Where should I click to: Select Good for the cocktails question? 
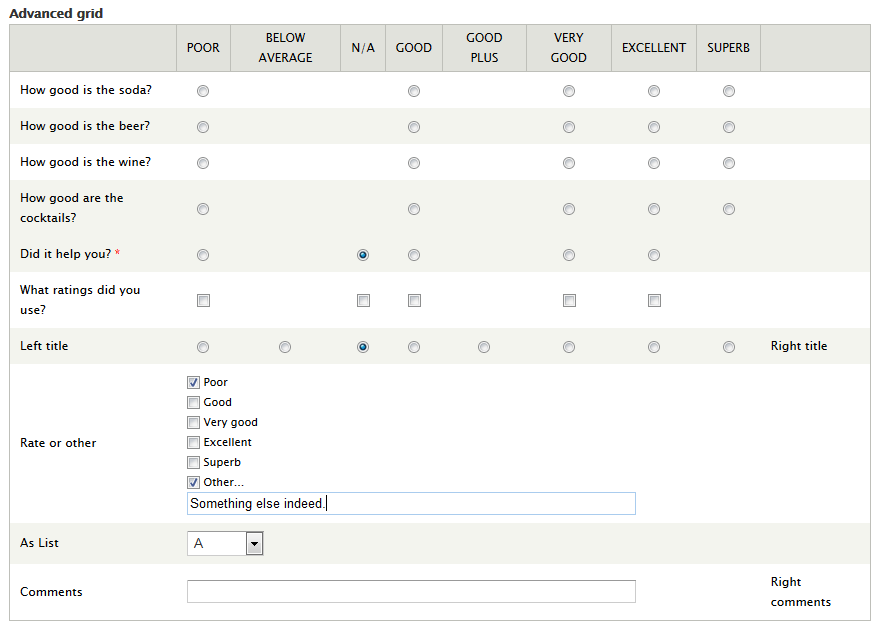point(414,209)
